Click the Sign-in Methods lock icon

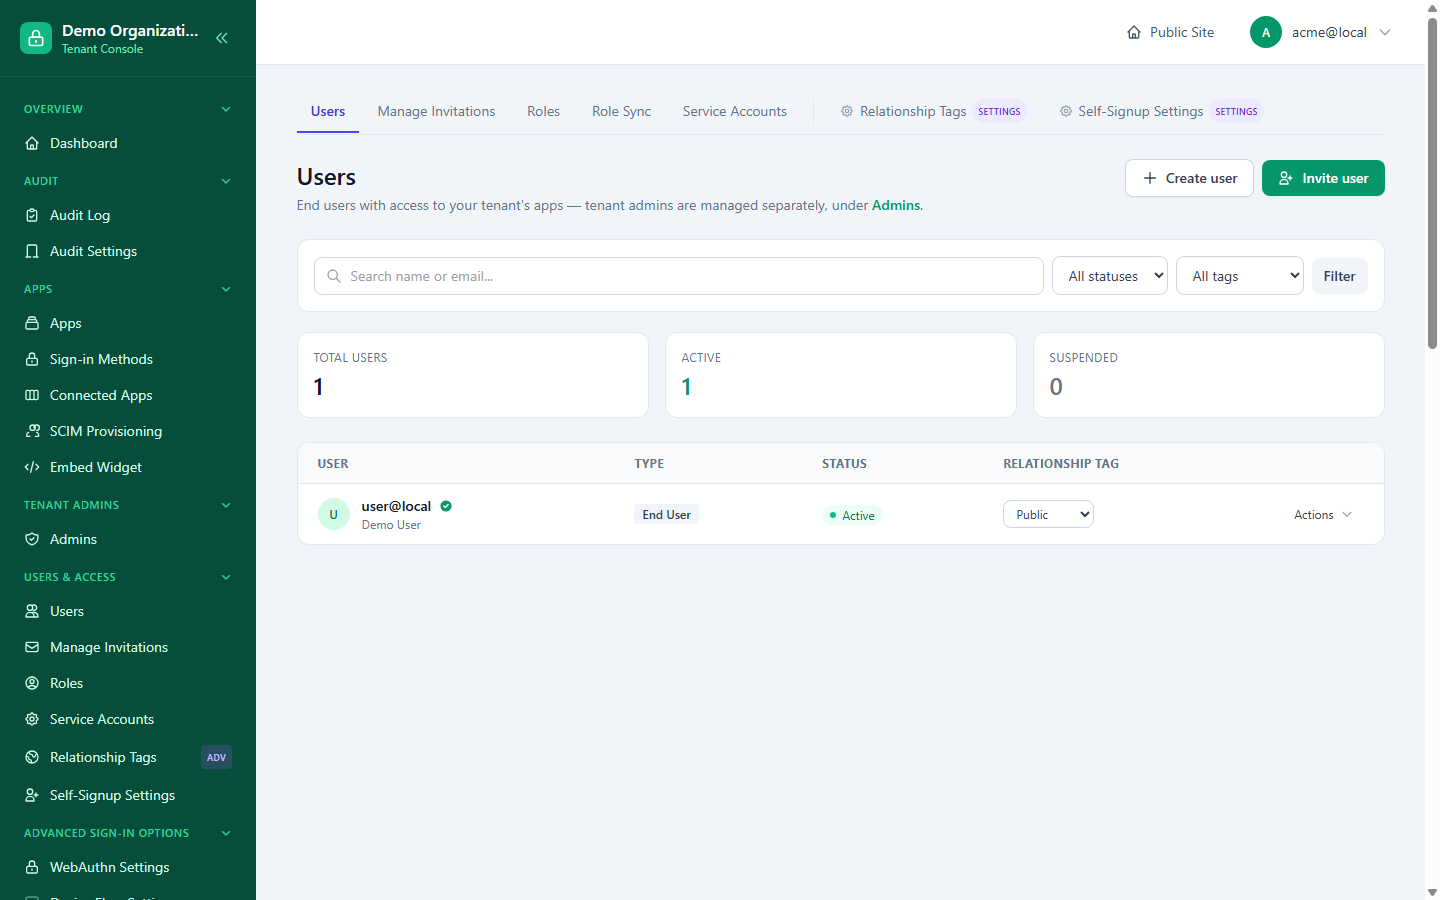tap(32, 359)
